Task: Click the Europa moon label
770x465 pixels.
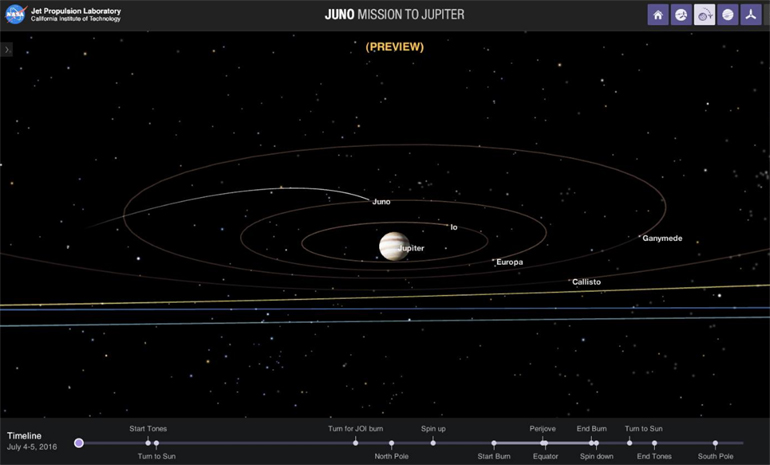Action: (509, 262)
